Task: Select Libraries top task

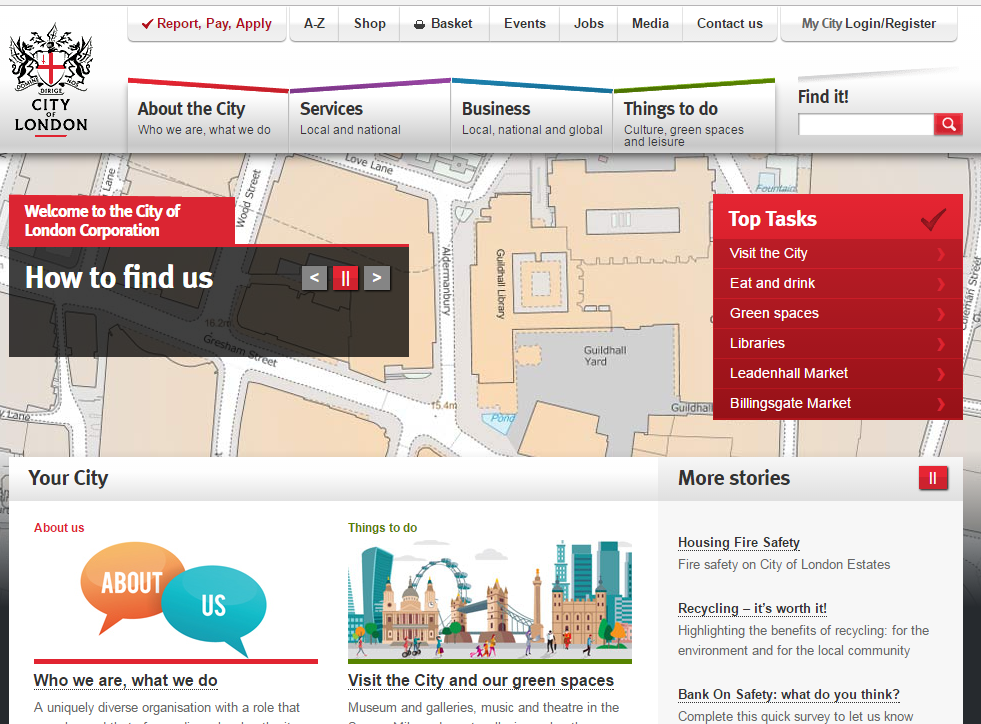Action: pos(838,344)
